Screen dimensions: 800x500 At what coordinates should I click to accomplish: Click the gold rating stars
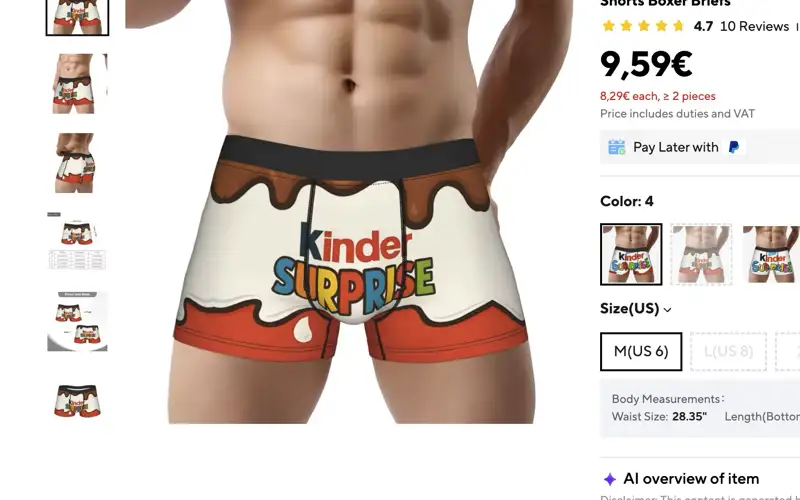point(643,26)
